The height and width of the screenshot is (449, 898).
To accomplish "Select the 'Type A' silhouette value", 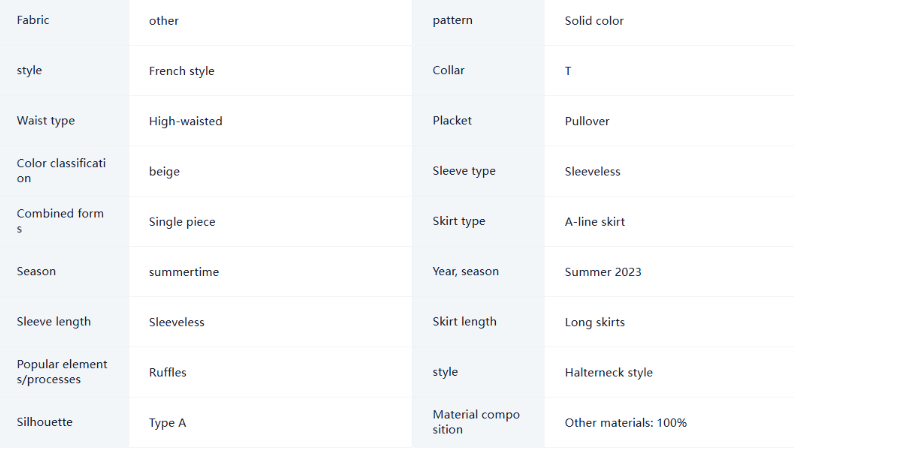I will [x=167, y=423].
